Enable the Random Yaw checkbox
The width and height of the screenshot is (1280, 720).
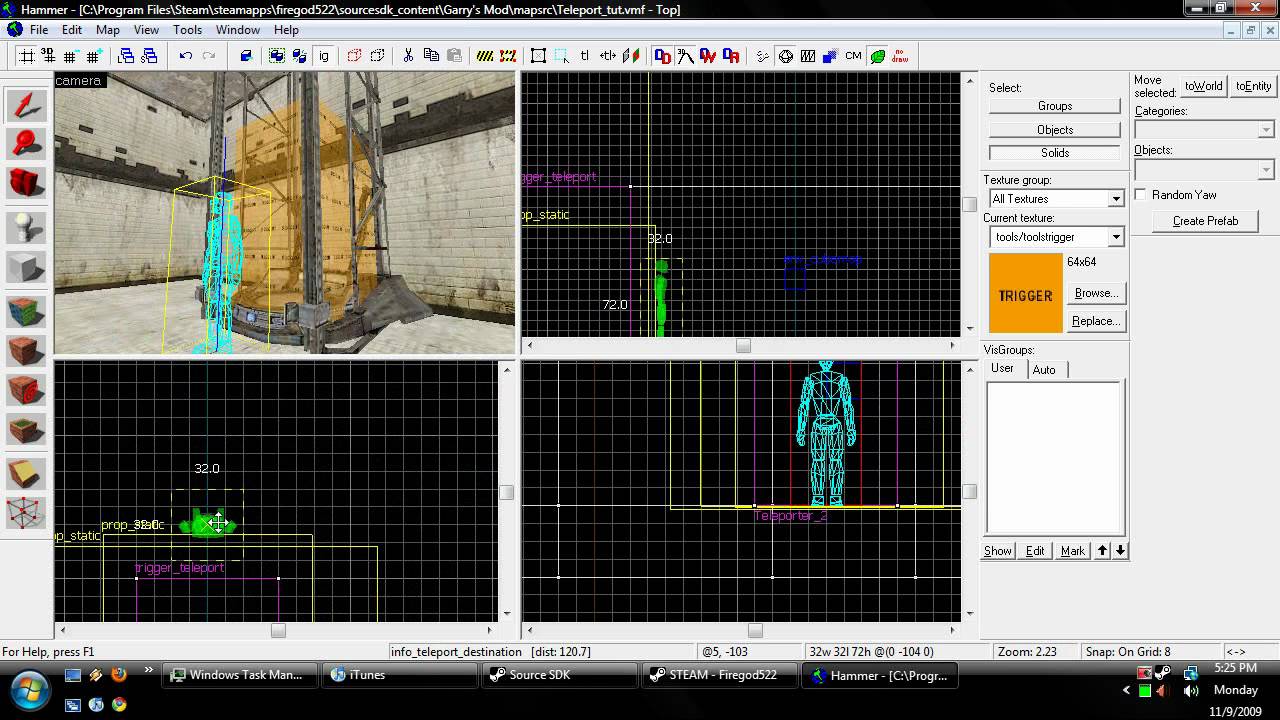tap(1141, 195)
